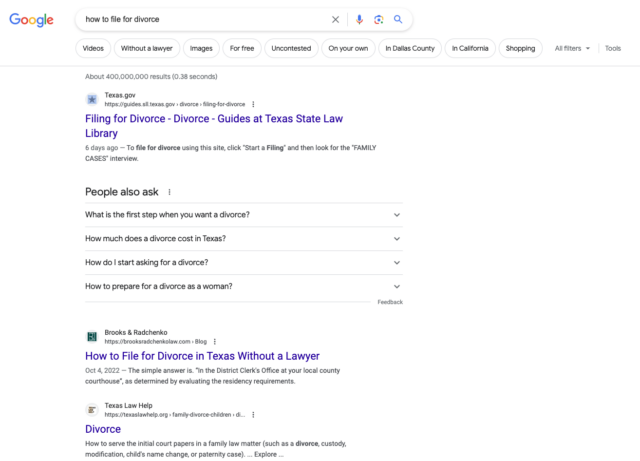The width and height of the screenshot is (640, 461).
Task: Select the Uncontested chip
Action: pyautogui.click(x=291, y=48)
